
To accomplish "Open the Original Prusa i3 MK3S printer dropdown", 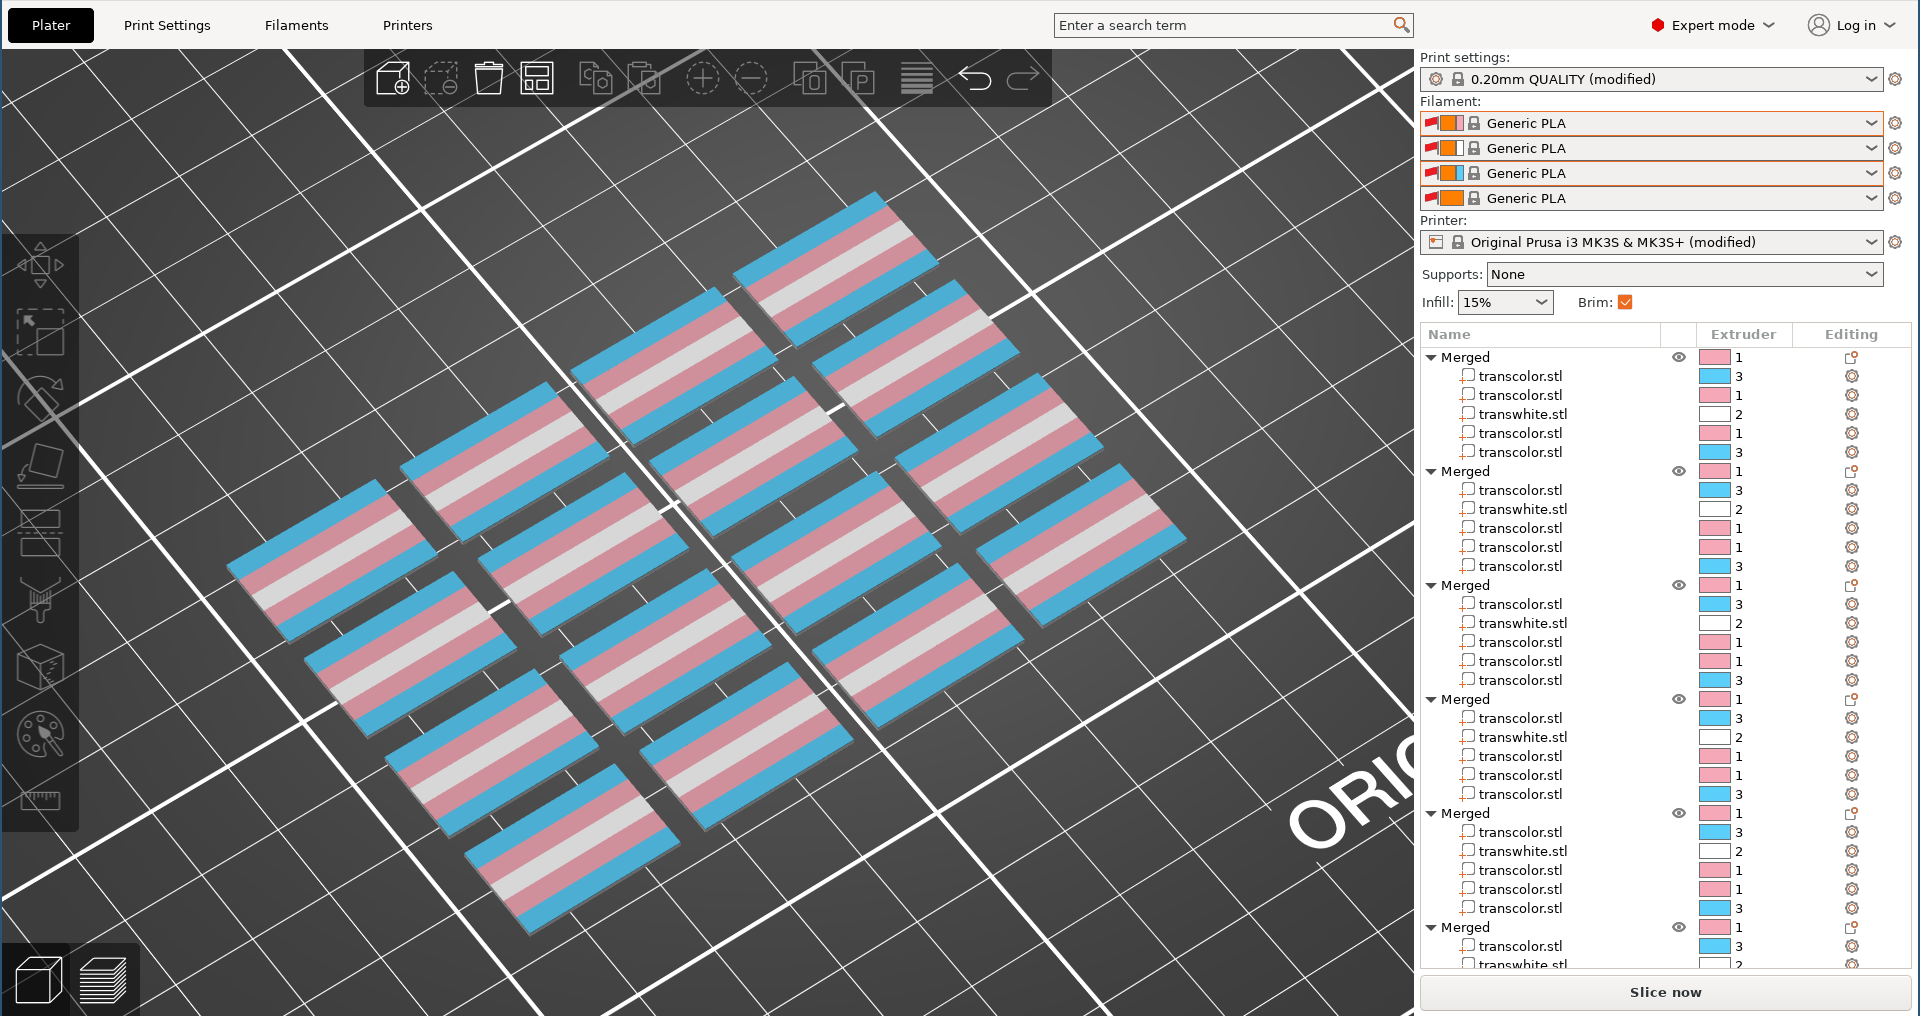I will pos(1652,242).
